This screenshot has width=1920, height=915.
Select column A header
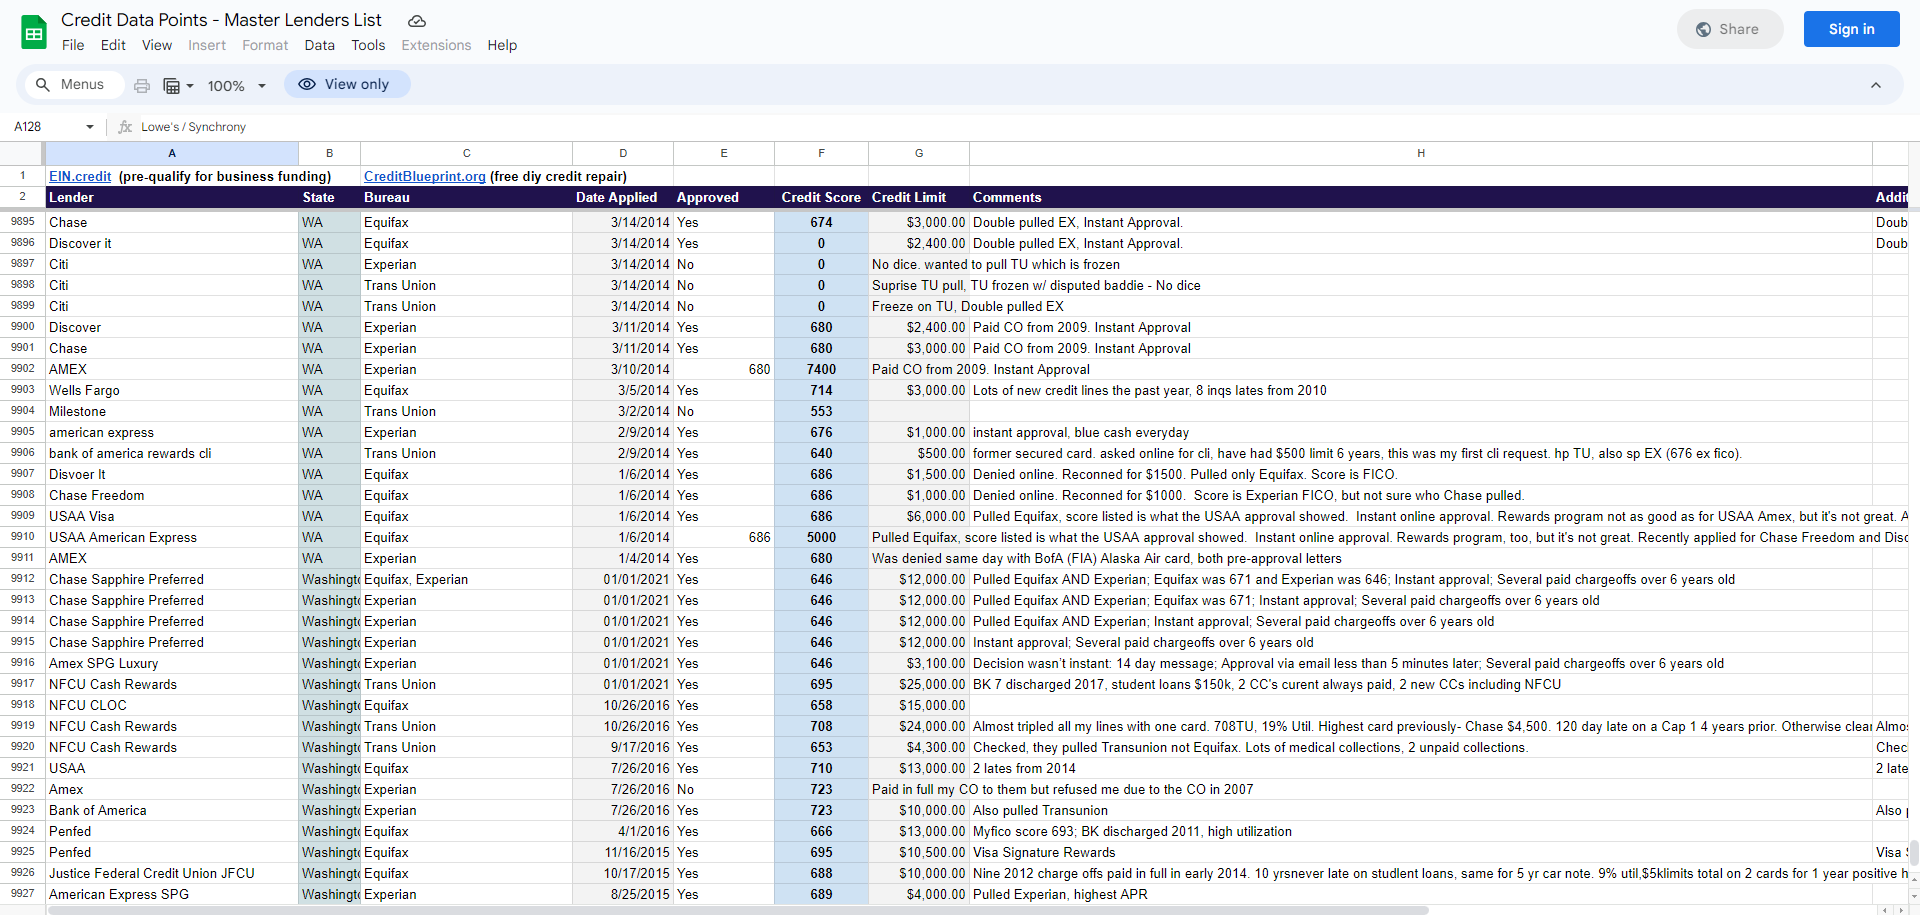pyautogui.click(x=172, y=153)
